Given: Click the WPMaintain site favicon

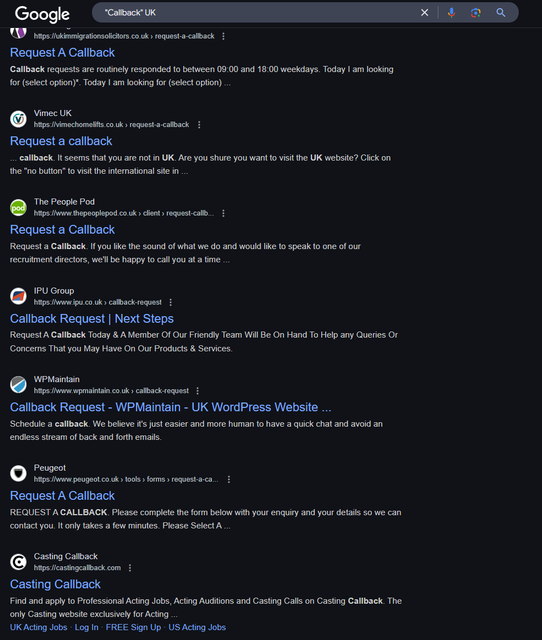Looking at the screenshot, I should [x=18, y=385].
